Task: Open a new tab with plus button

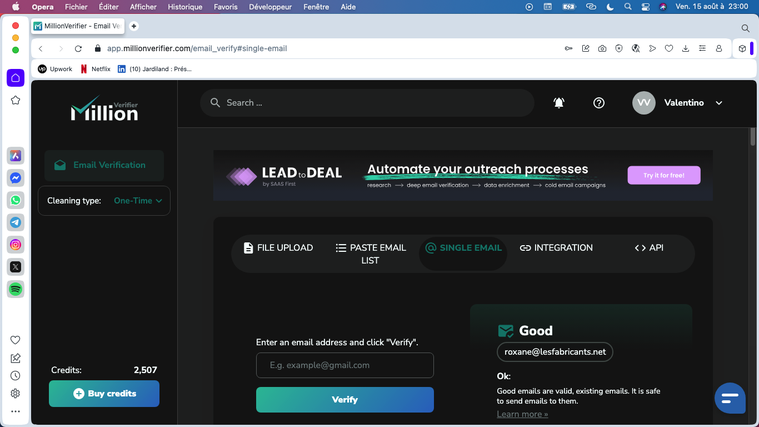Action: [134, 26]
